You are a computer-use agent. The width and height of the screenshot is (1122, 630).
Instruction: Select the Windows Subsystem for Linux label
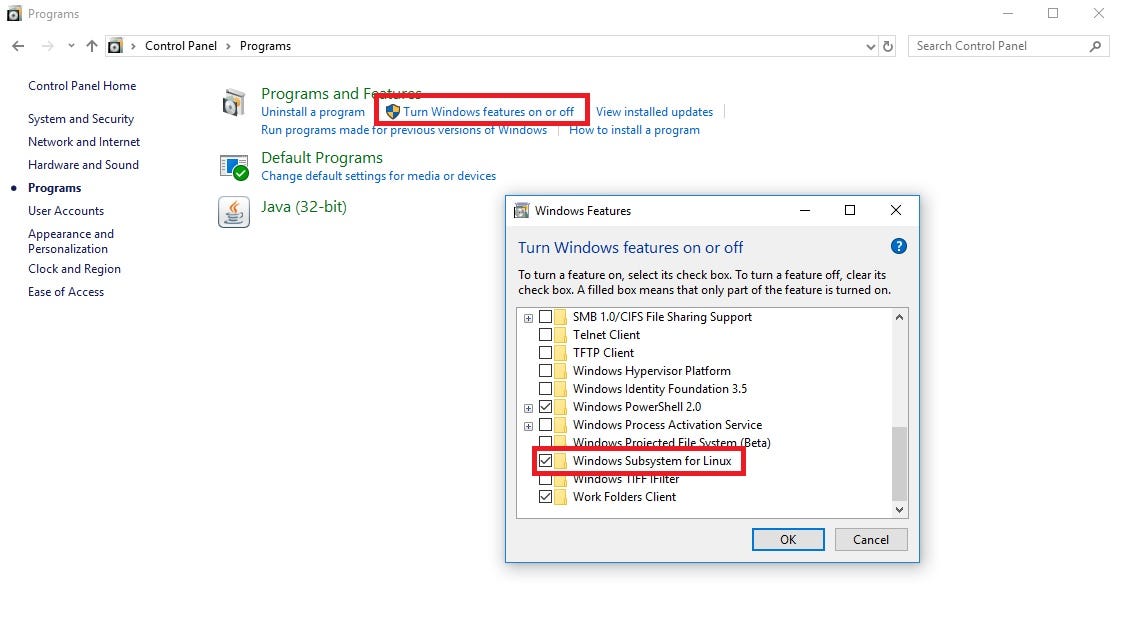pyautogui.click(x=652, y=460)
